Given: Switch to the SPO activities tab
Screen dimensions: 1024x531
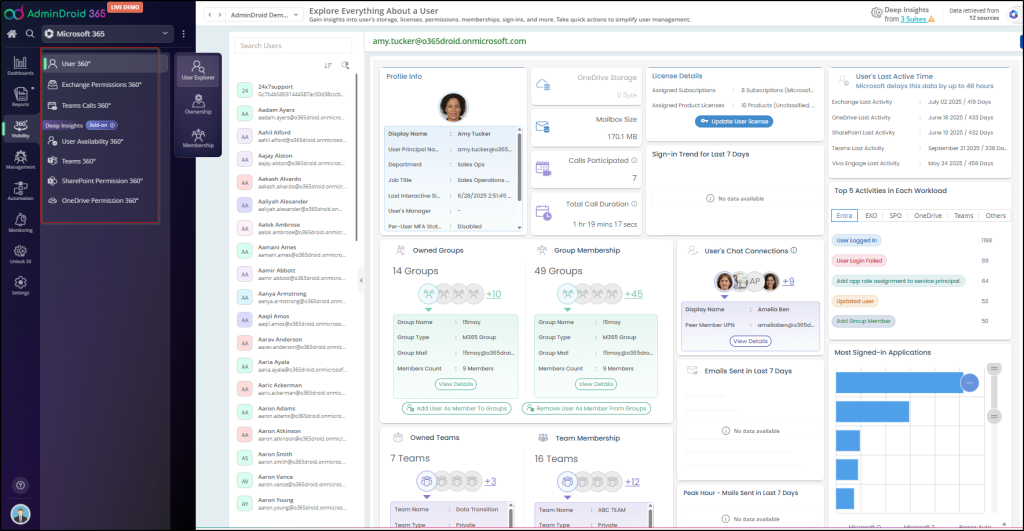Looking at the screenshot, I should pos(895,216).
